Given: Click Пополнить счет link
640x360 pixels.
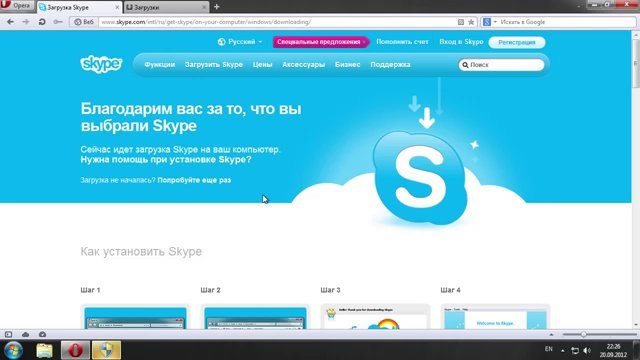Looking at the screenshot, I should [402, 42].
